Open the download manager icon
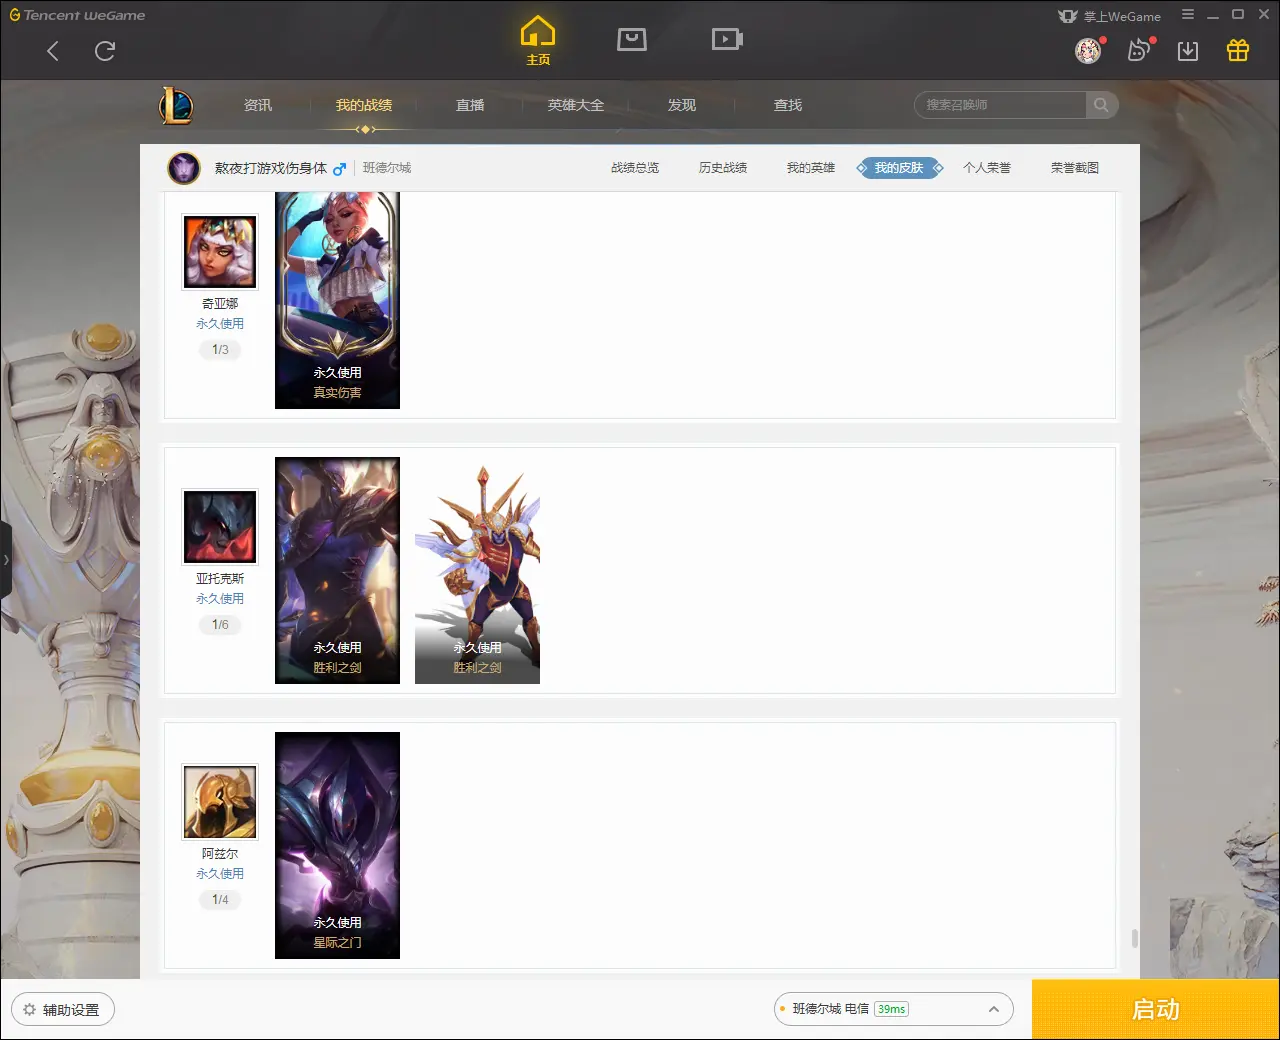1280x1040 pixels. point(1188,51)
